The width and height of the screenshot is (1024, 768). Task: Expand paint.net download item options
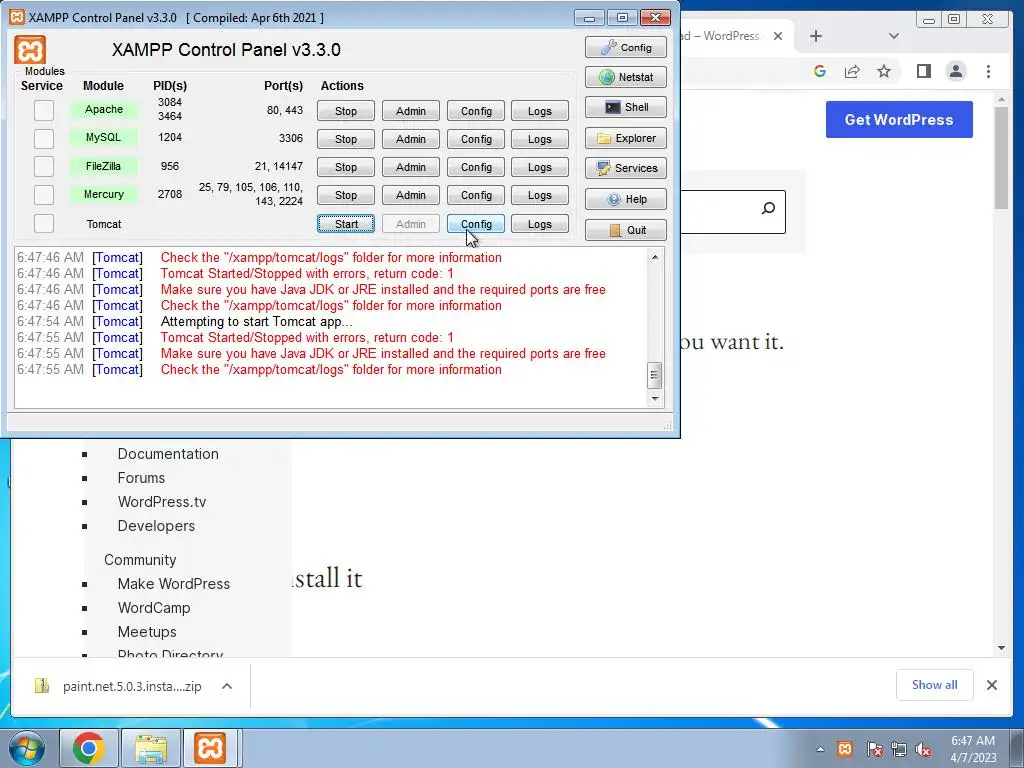[227, 686]
